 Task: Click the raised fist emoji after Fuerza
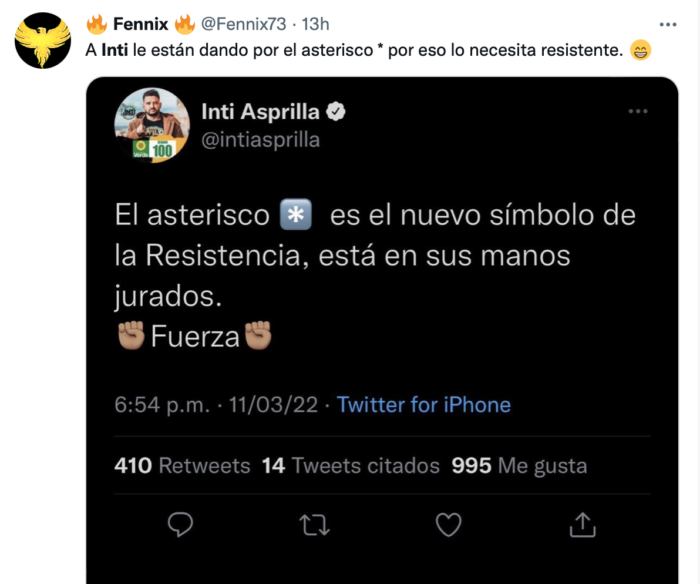(258, 336)
